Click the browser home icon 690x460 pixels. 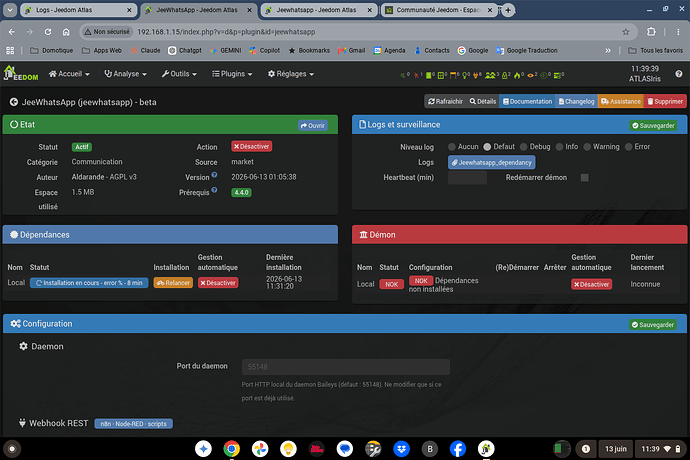pos(66,32)
